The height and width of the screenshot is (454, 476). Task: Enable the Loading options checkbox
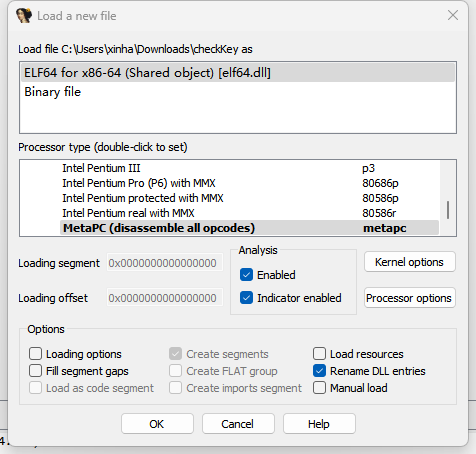click(35, 354)
